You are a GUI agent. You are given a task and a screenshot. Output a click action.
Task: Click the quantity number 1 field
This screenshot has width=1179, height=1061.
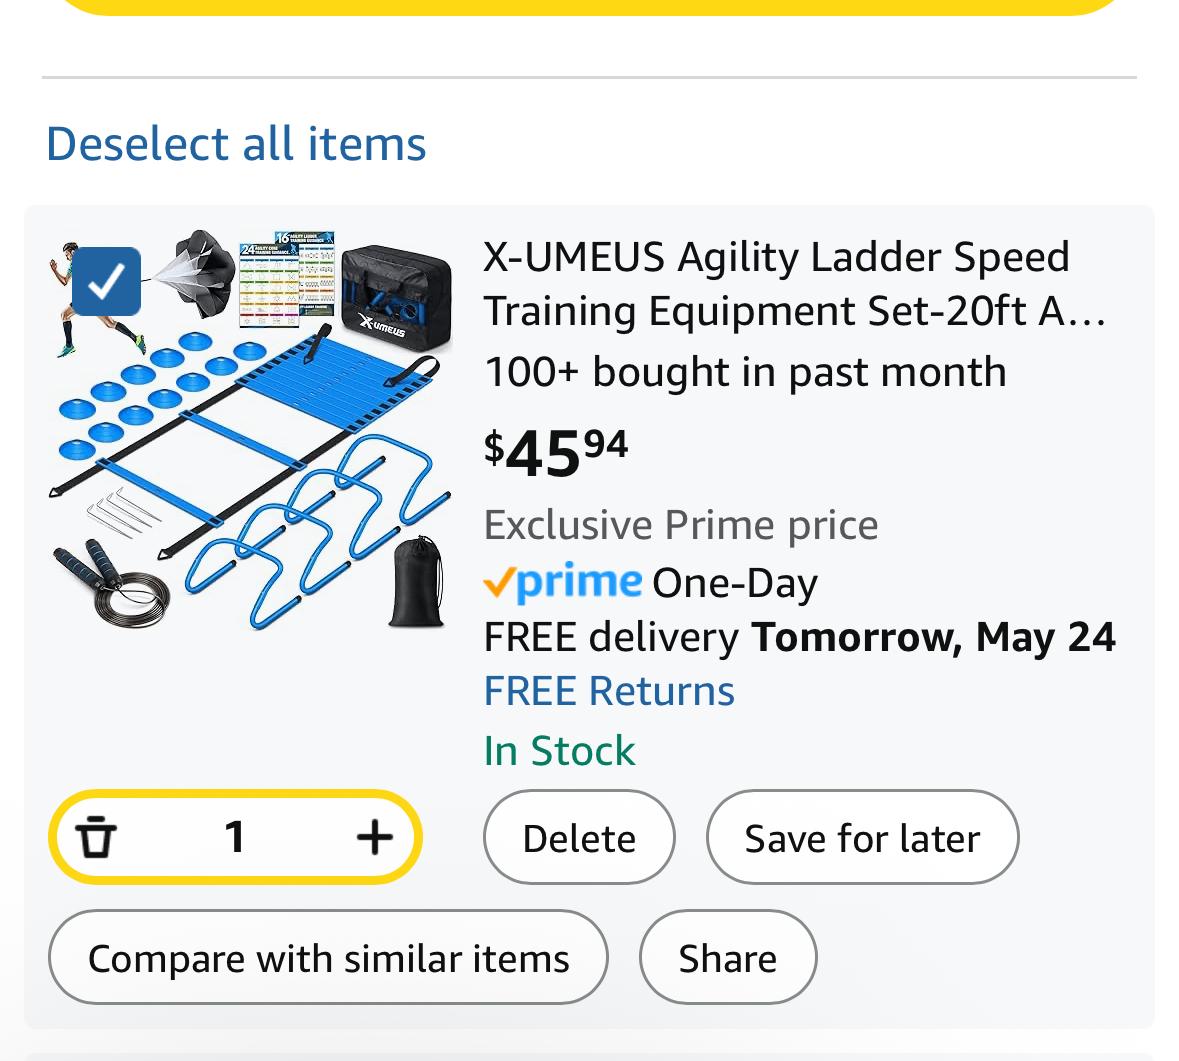coord(235,837)
